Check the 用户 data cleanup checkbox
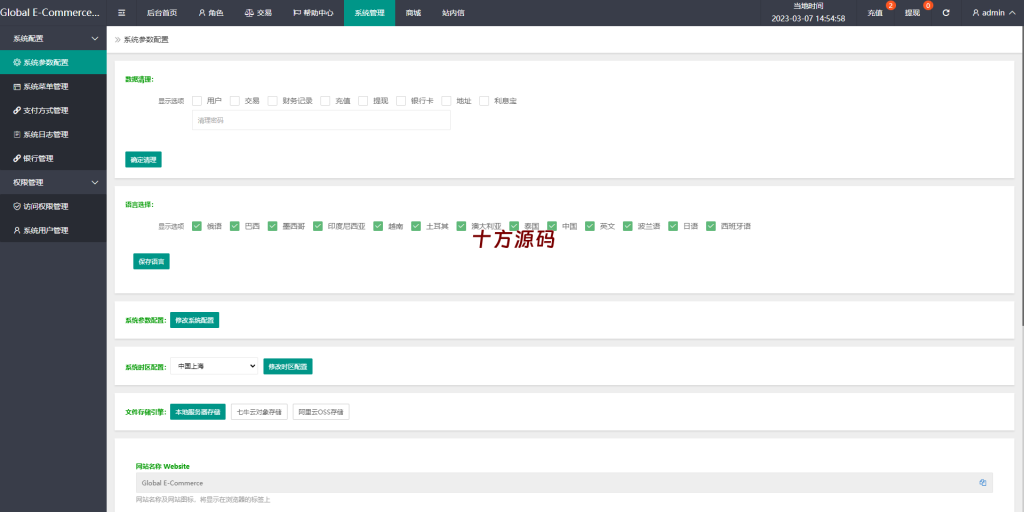Viewport: 1024px width, 512px height. pos(197,101)
